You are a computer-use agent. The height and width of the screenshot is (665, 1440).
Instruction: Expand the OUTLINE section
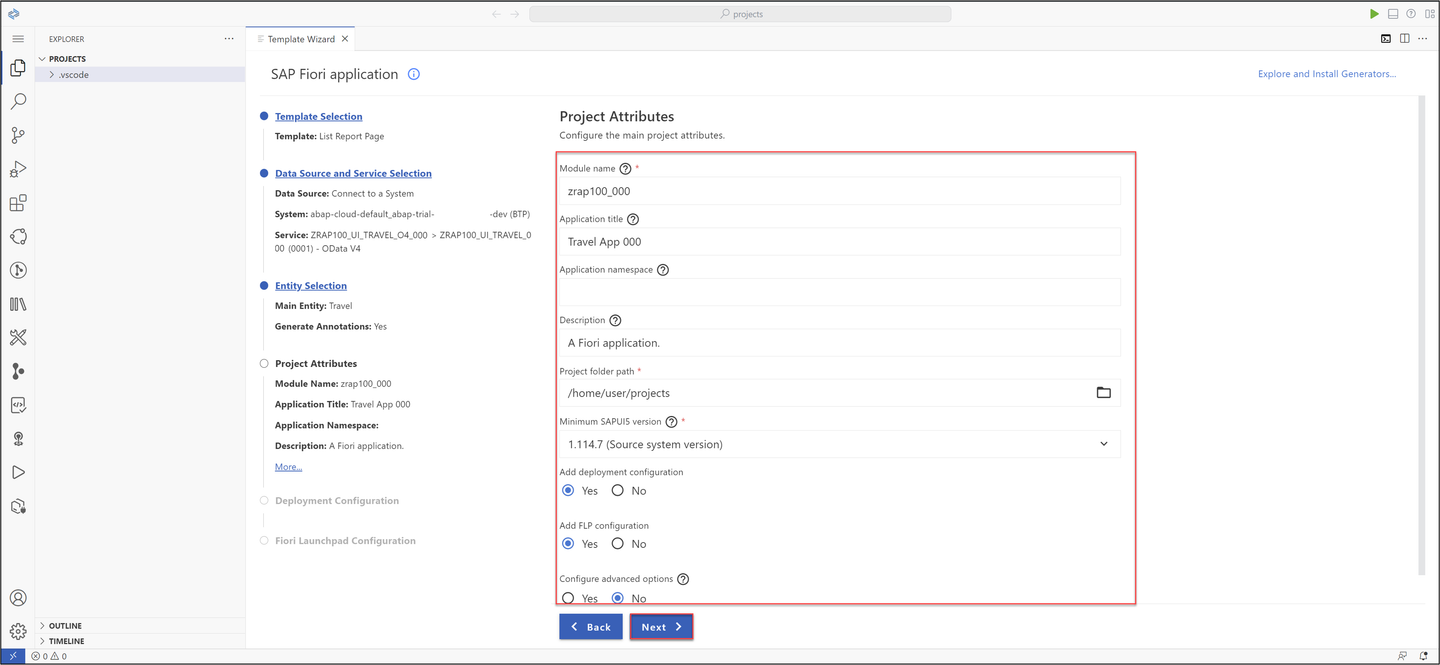[141, 626]
